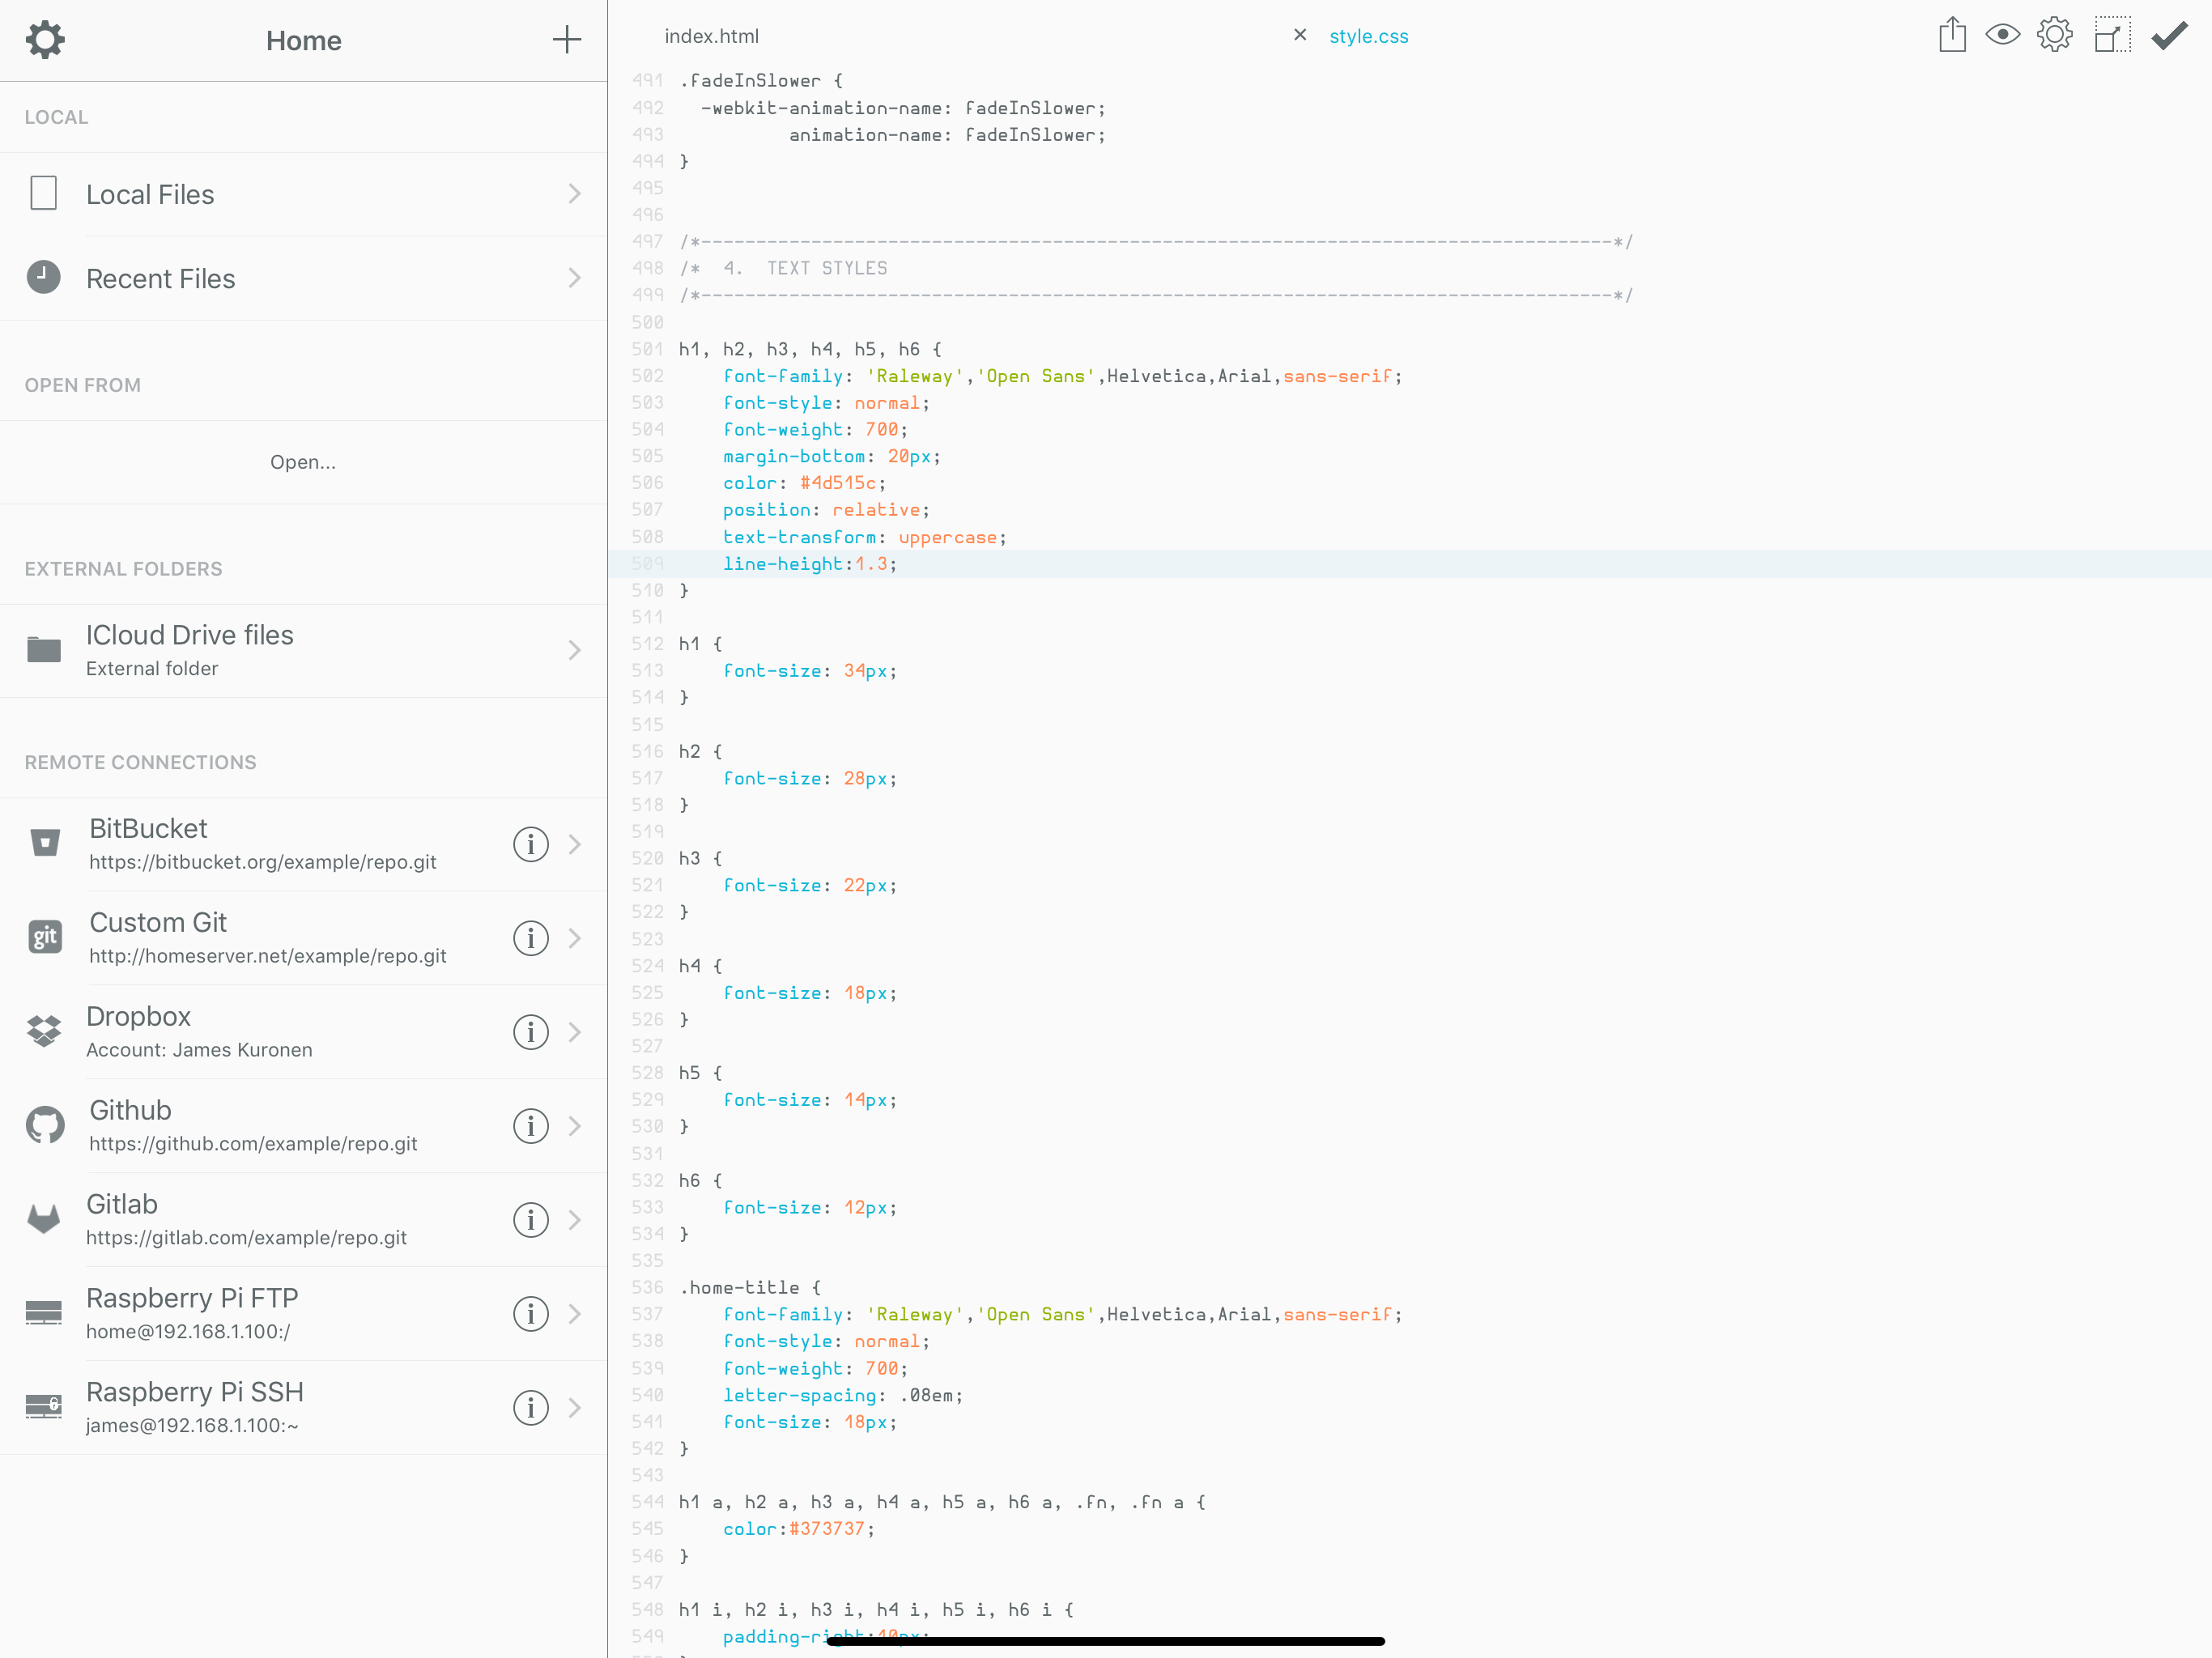This screenshot has width=2212, height=1658.
Task: Expand ICloud Drive files chevron
Action: click(574, 650)
